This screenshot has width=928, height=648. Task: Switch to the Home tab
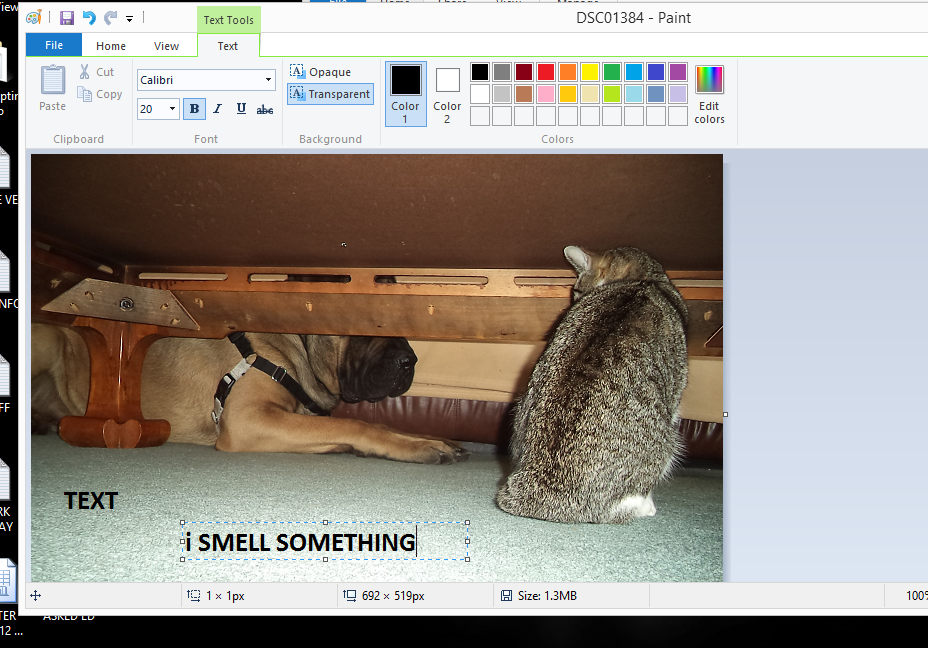coord(111,46)
